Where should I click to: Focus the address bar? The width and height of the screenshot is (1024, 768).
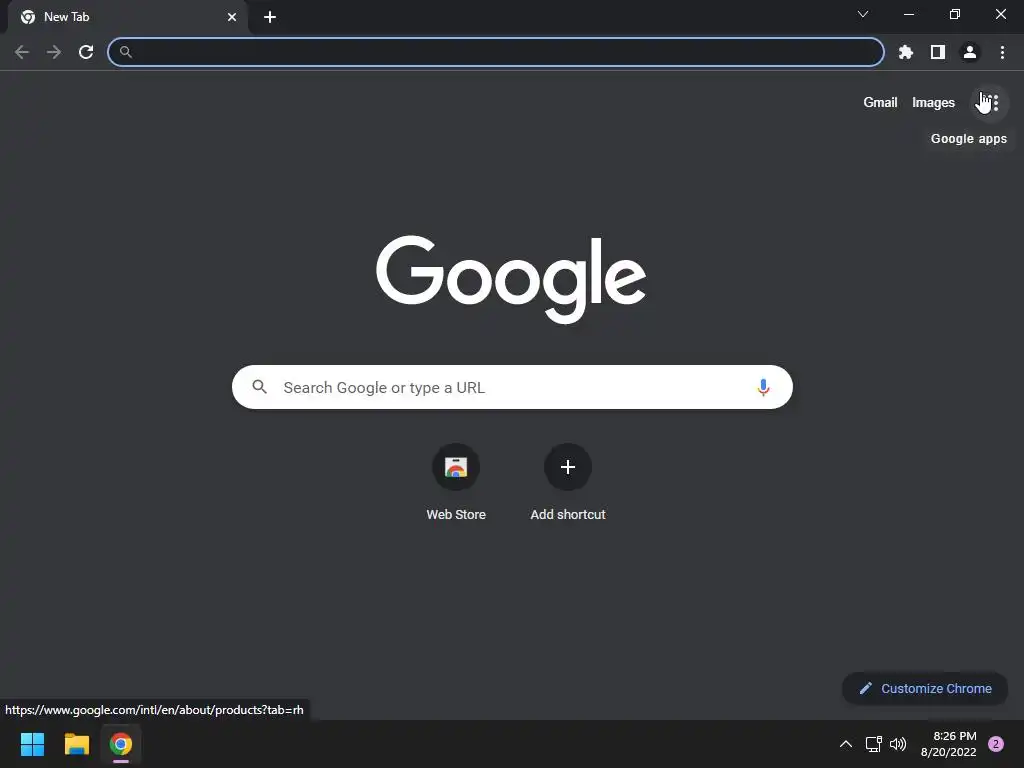click(x=496, y=52)
